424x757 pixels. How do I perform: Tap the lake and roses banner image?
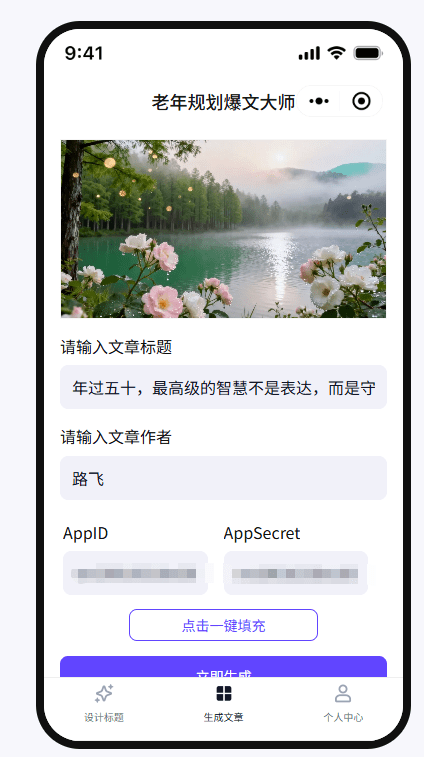click(223, 229)
